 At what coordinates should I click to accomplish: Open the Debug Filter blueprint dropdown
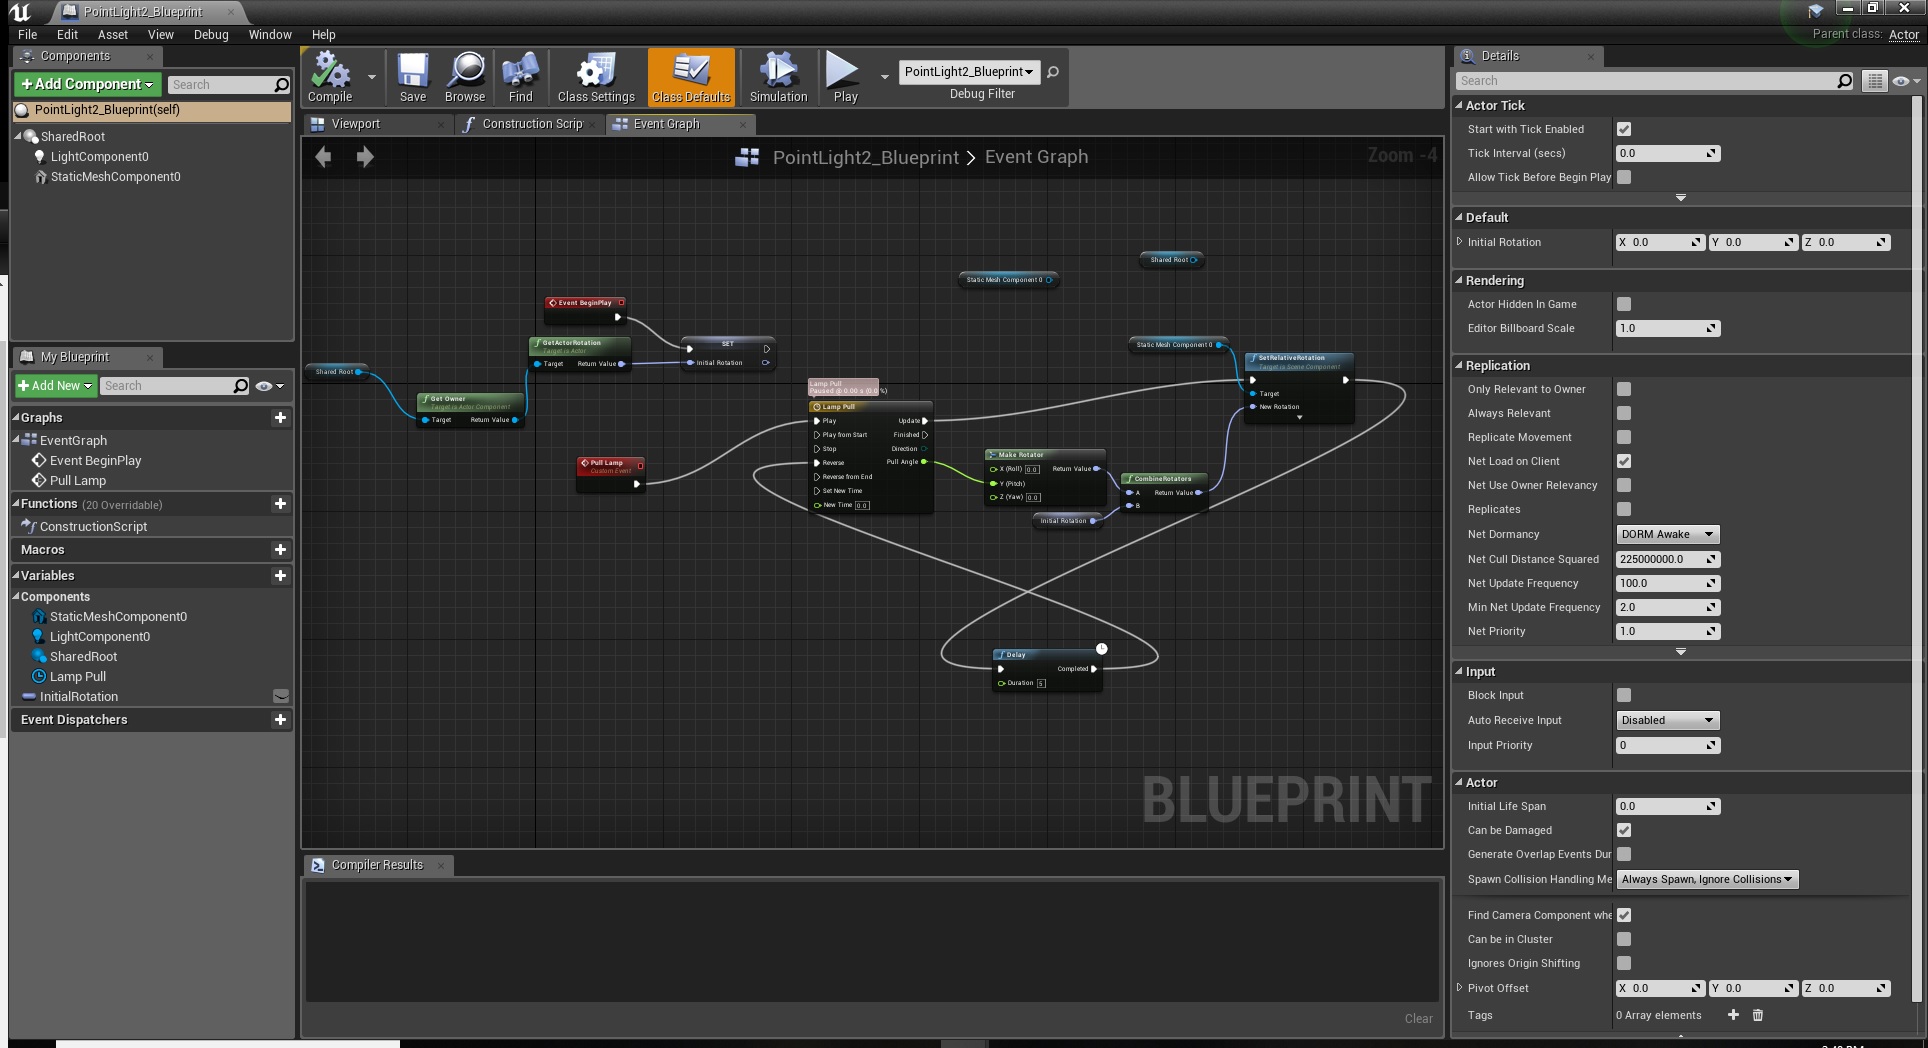point(968,72)
